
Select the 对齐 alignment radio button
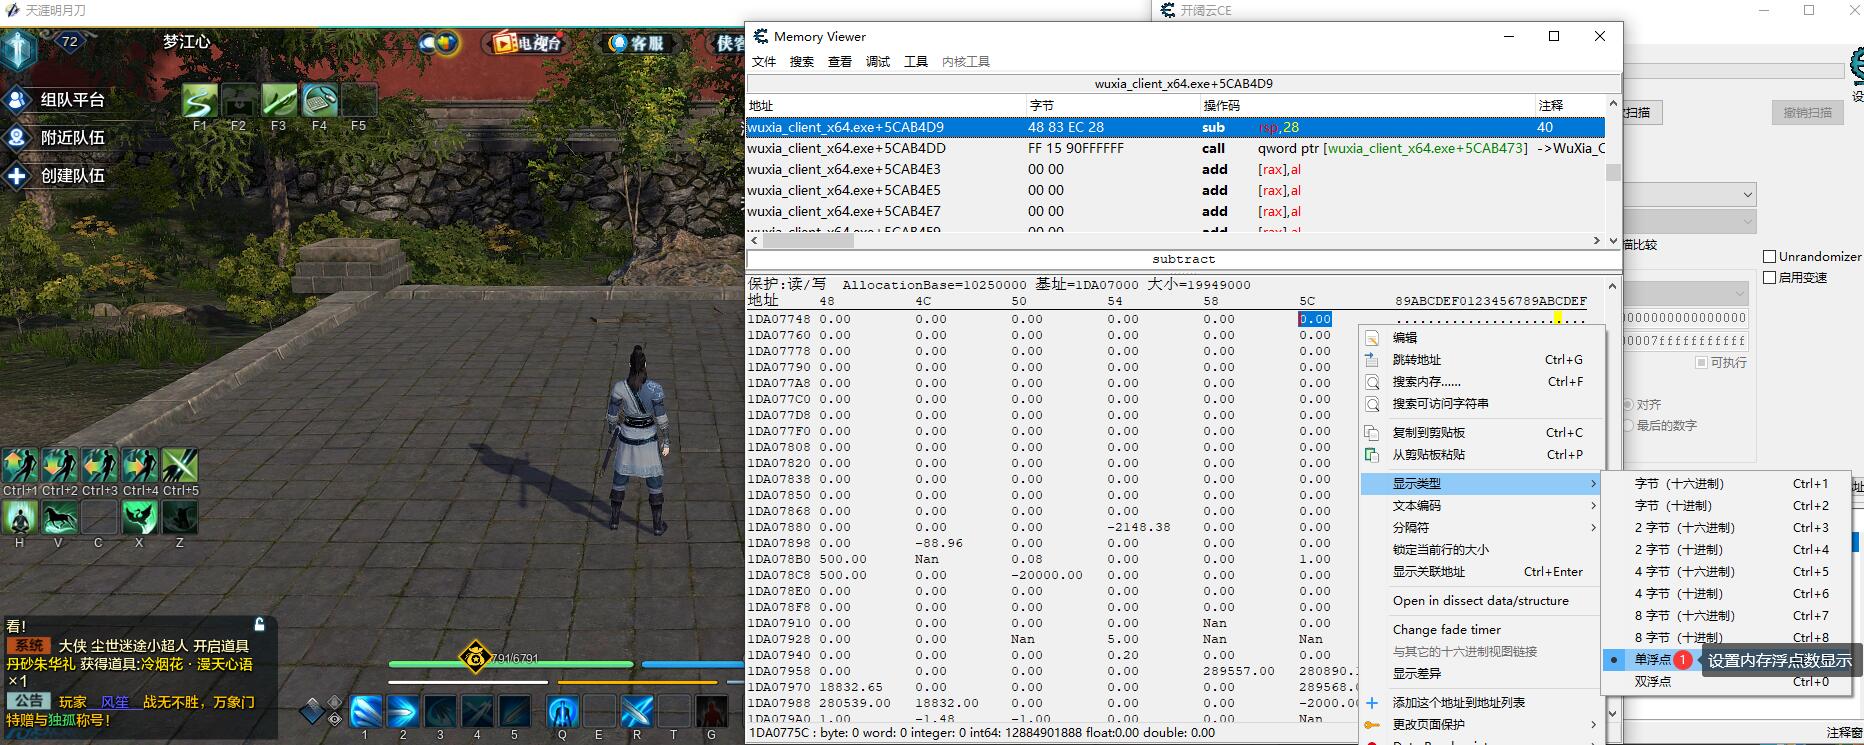[1628, 405]
